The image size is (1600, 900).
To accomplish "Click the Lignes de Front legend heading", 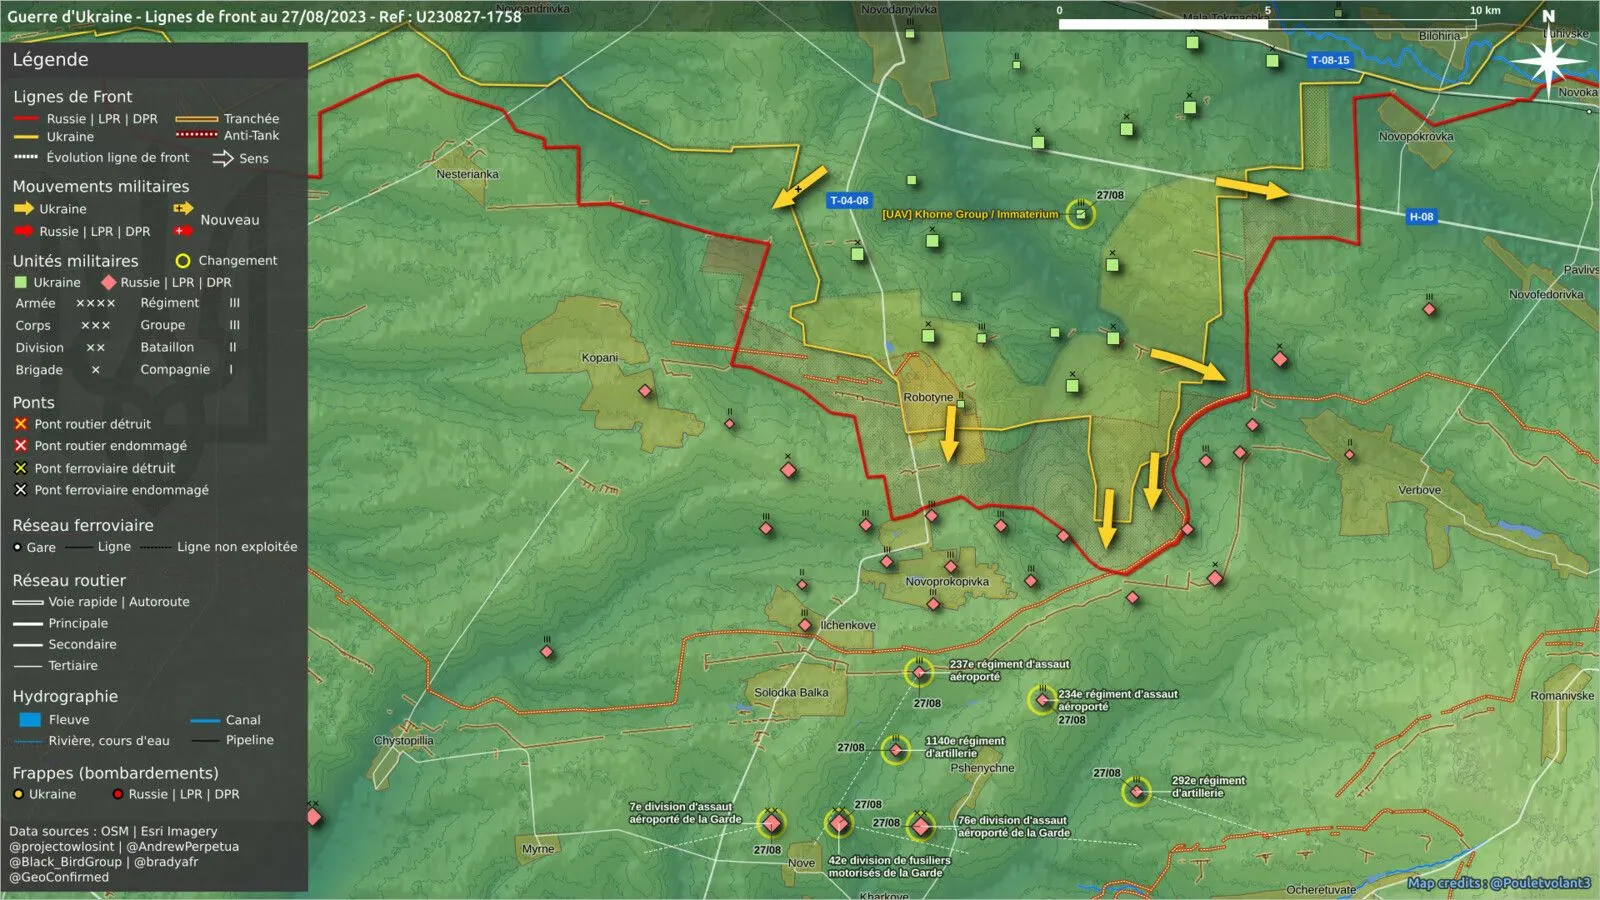I will [x=72, y=96].
